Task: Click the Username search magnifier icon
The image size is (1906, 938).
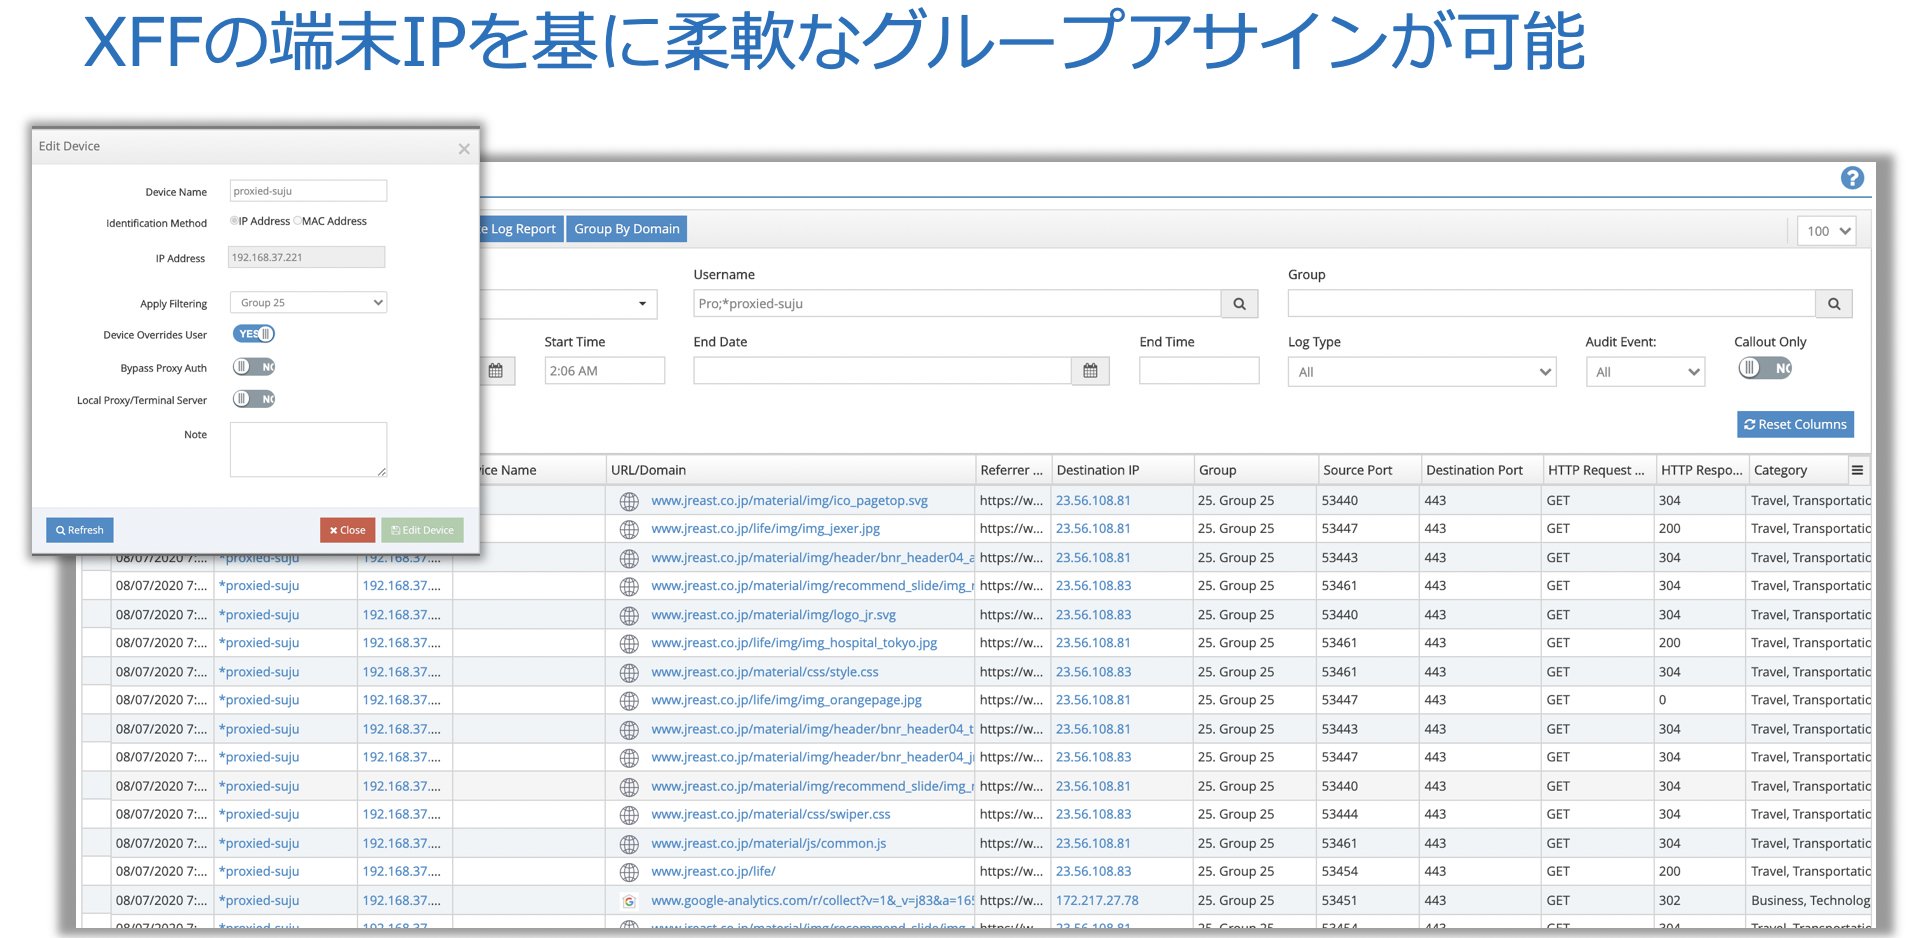Action: (x=1239, y=304)
